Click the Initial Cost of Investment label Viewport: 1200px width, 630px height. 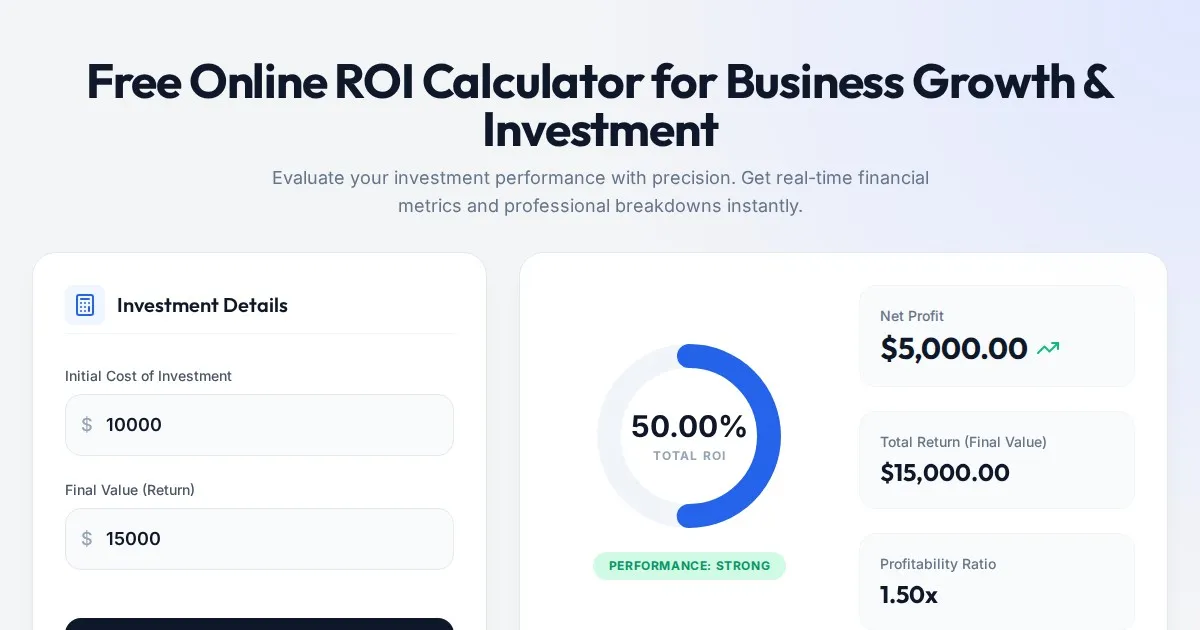click(148, 376)
